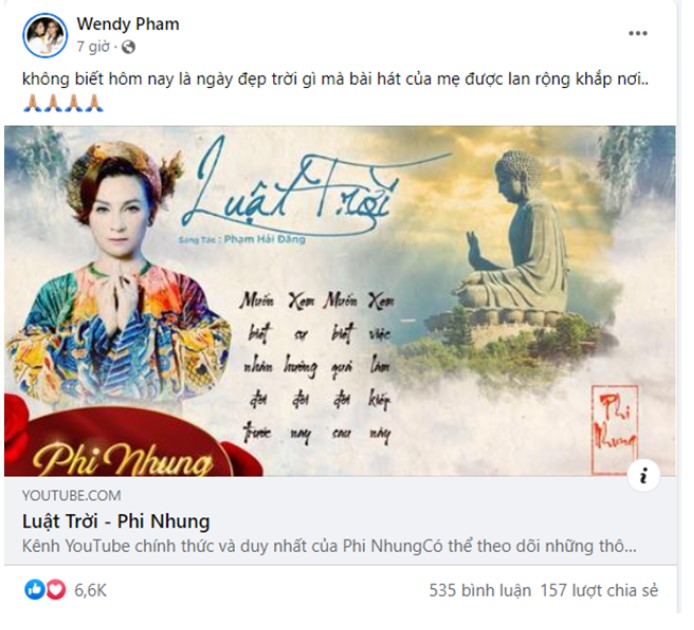Click the gold Phi Nhung banner in thumbnail
This screenshot has width=694, height=630.
click(x=123, y=458)
